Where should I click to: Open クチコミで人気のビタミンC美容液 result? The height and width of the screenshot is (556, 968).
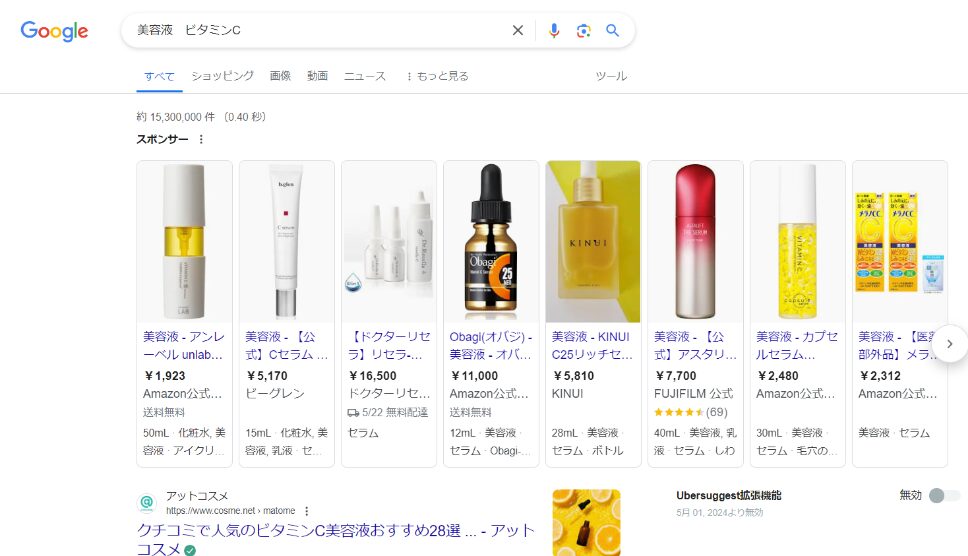click(x=335, y=539)
